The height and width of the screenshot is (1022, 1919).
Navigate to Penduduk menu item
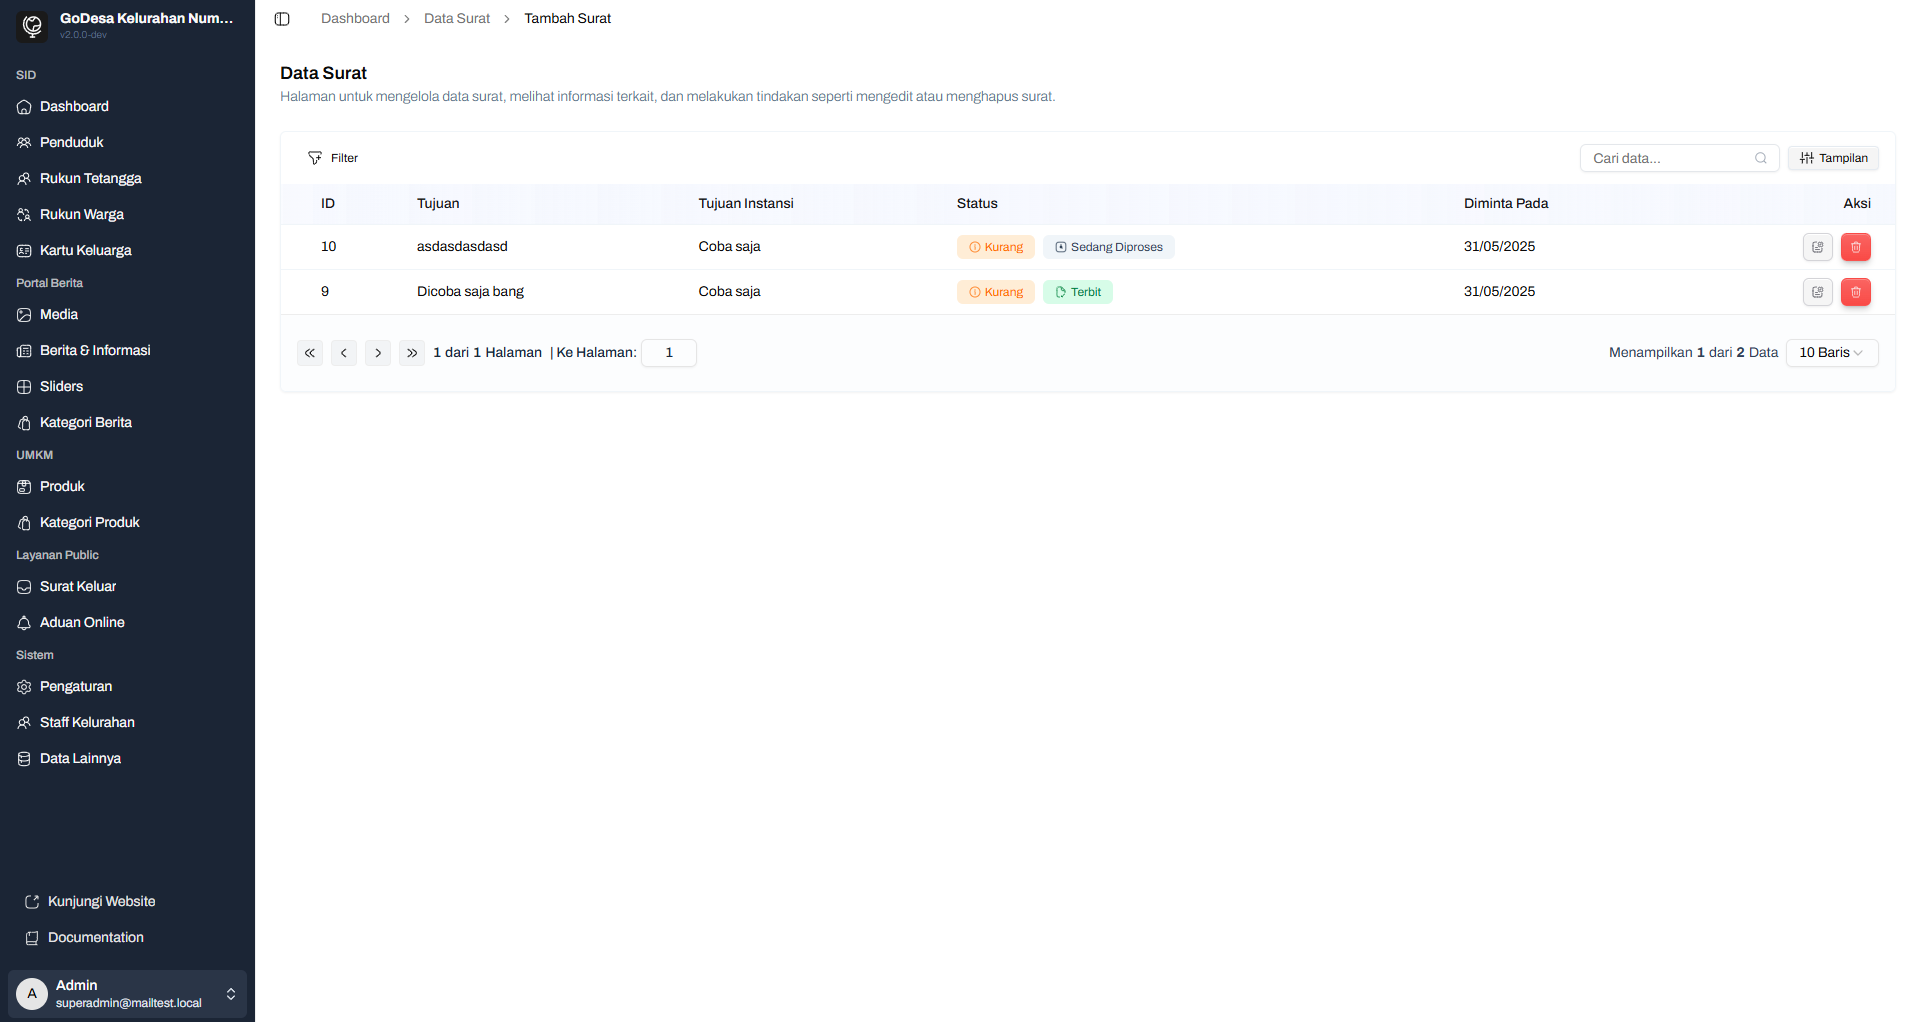click(71, 143)
